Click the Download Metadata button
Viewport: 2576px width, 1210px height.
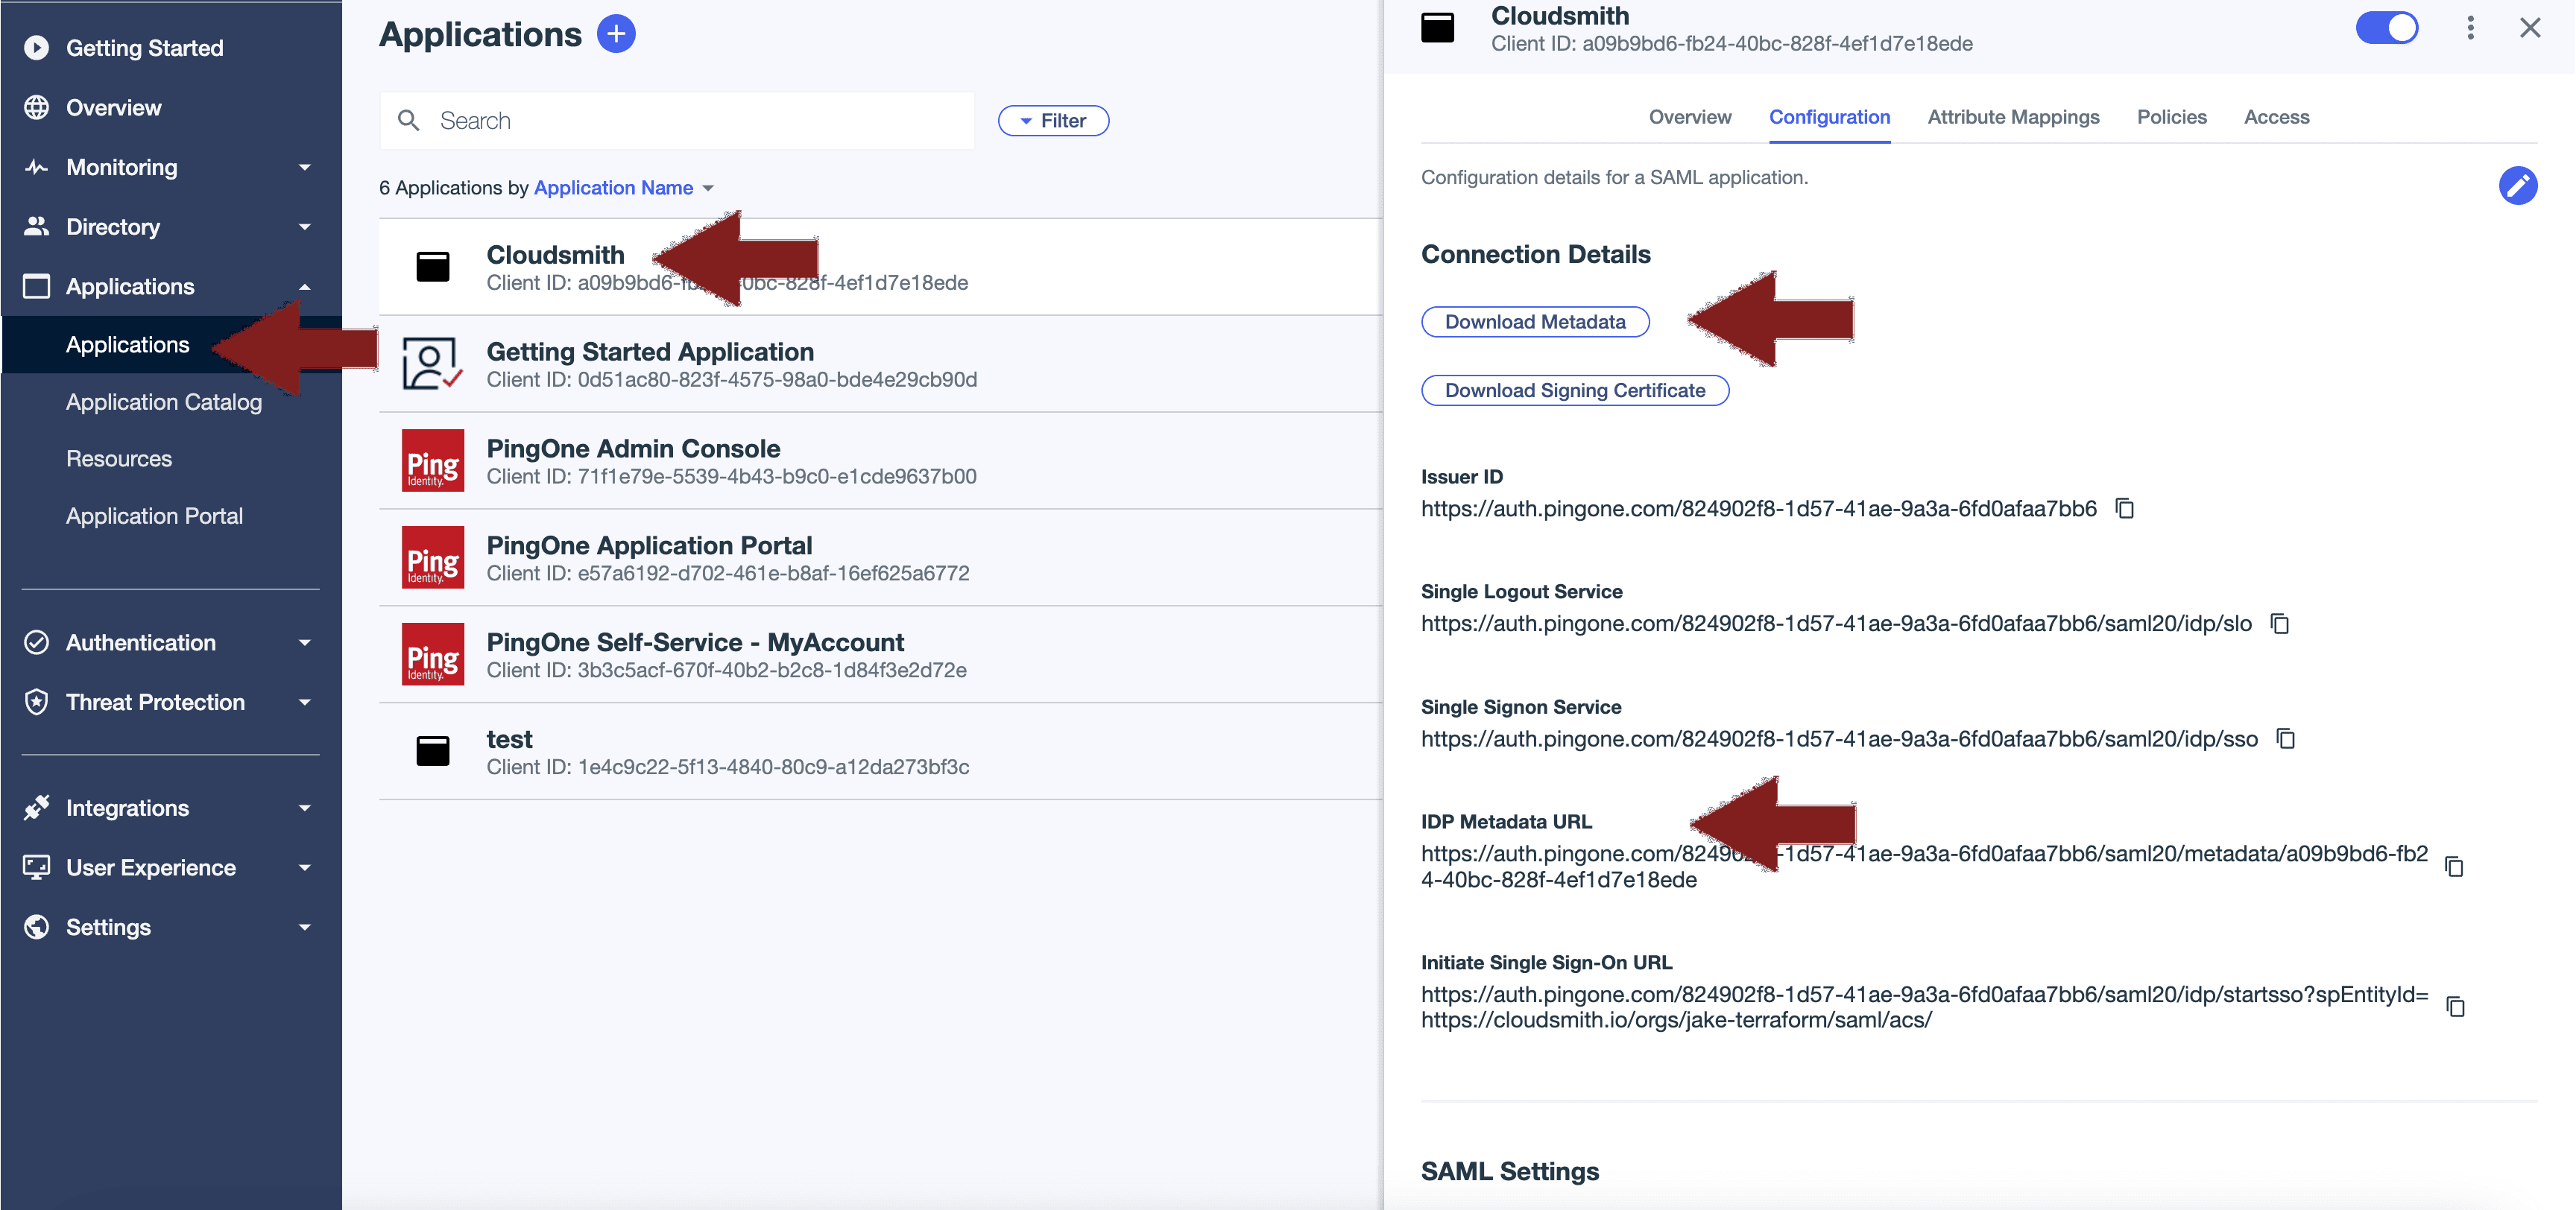1534,322
